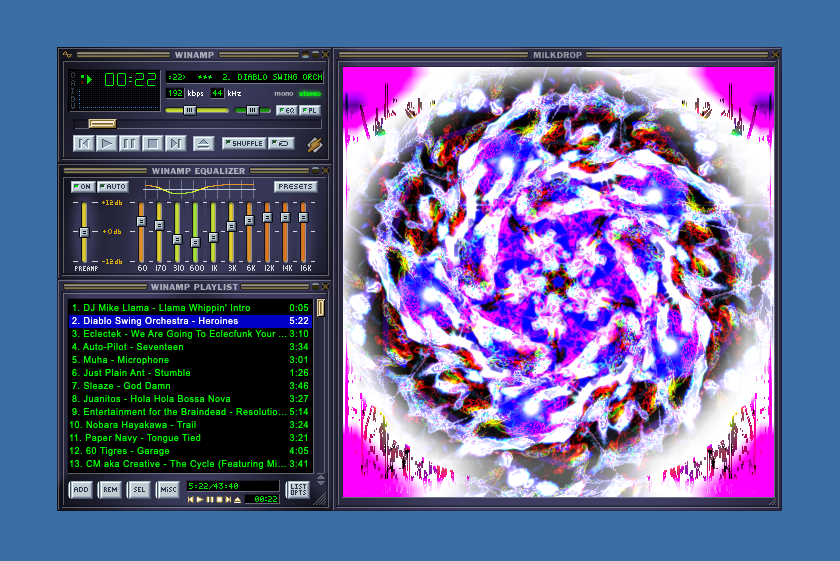Open the playlist SEL menu
This screenshot has width=840, height=561.
[x=139, y=490]
